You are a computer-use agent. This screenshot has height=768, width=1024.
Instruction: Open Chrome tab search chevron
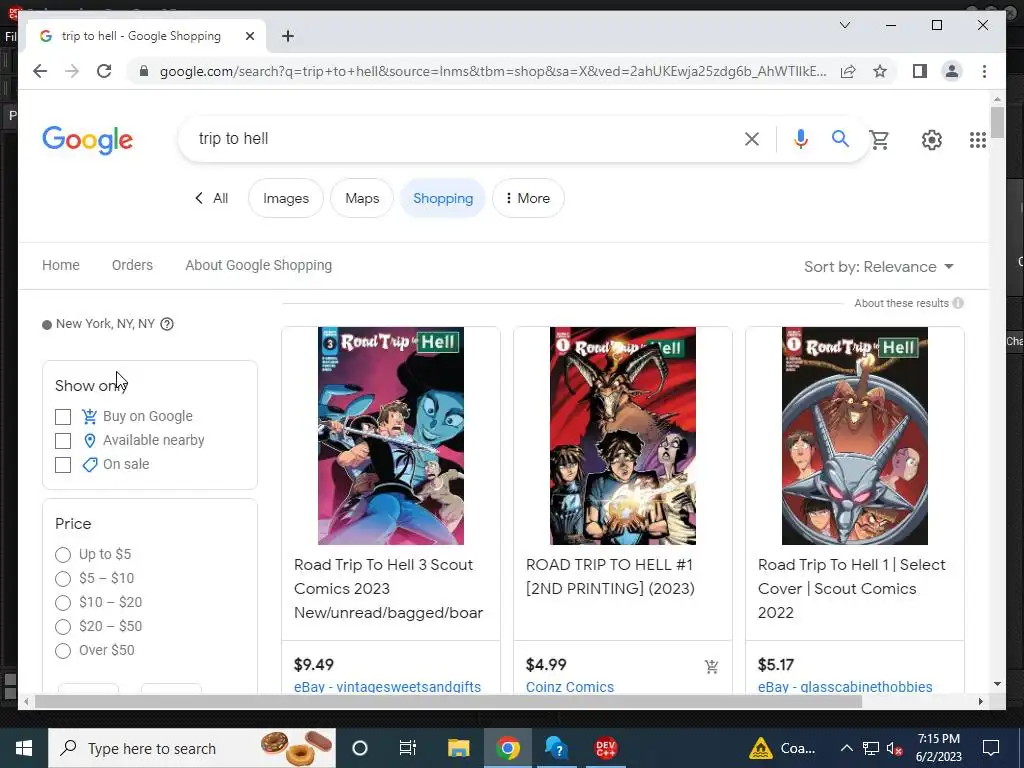coord(844,25)
